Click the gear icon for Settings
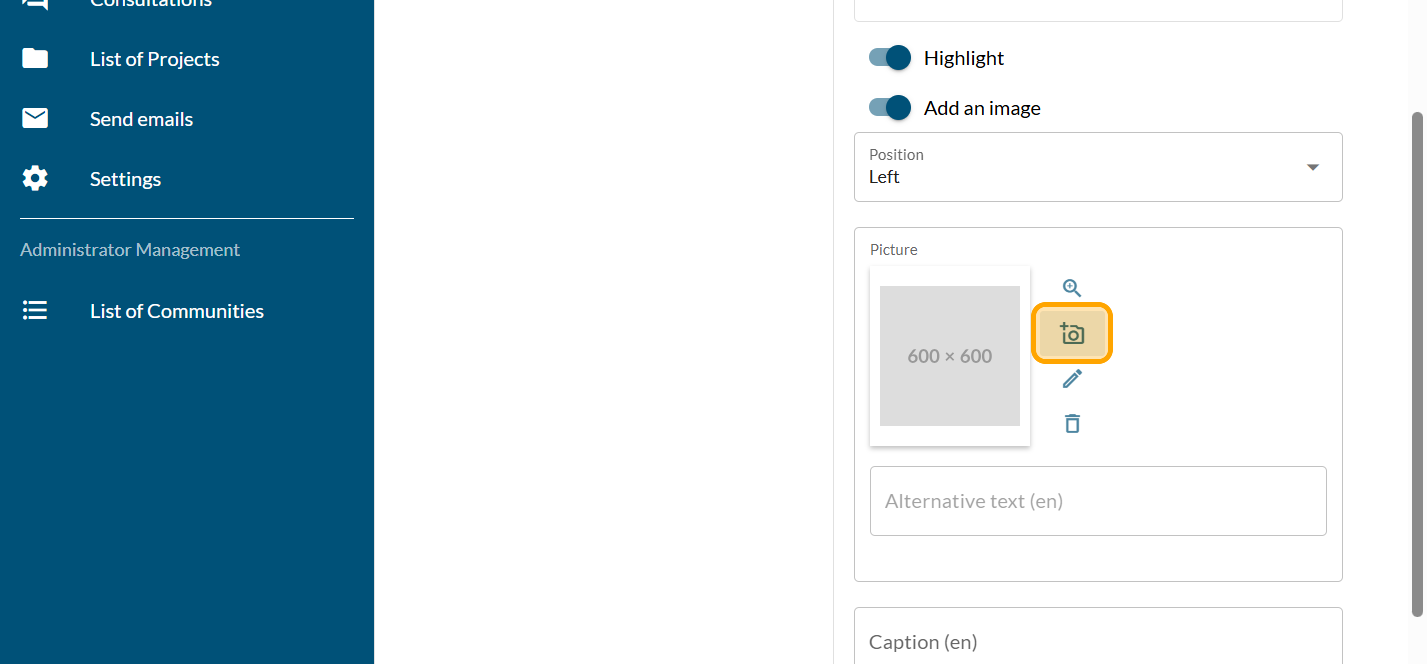Screen dimensions: 1427x664 click(35, 179)
